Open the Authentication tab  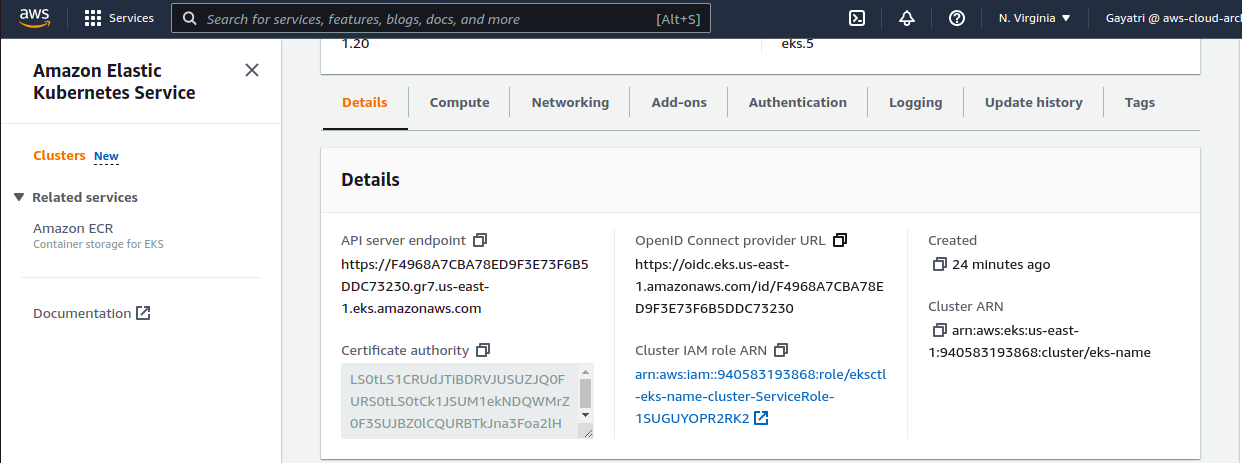[x=798, y=102]
